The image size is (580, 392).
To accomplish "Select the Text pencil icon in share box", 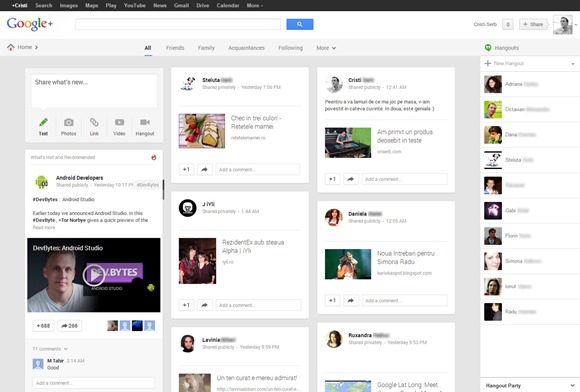I will pyautogui.click(x=43, y=122).
